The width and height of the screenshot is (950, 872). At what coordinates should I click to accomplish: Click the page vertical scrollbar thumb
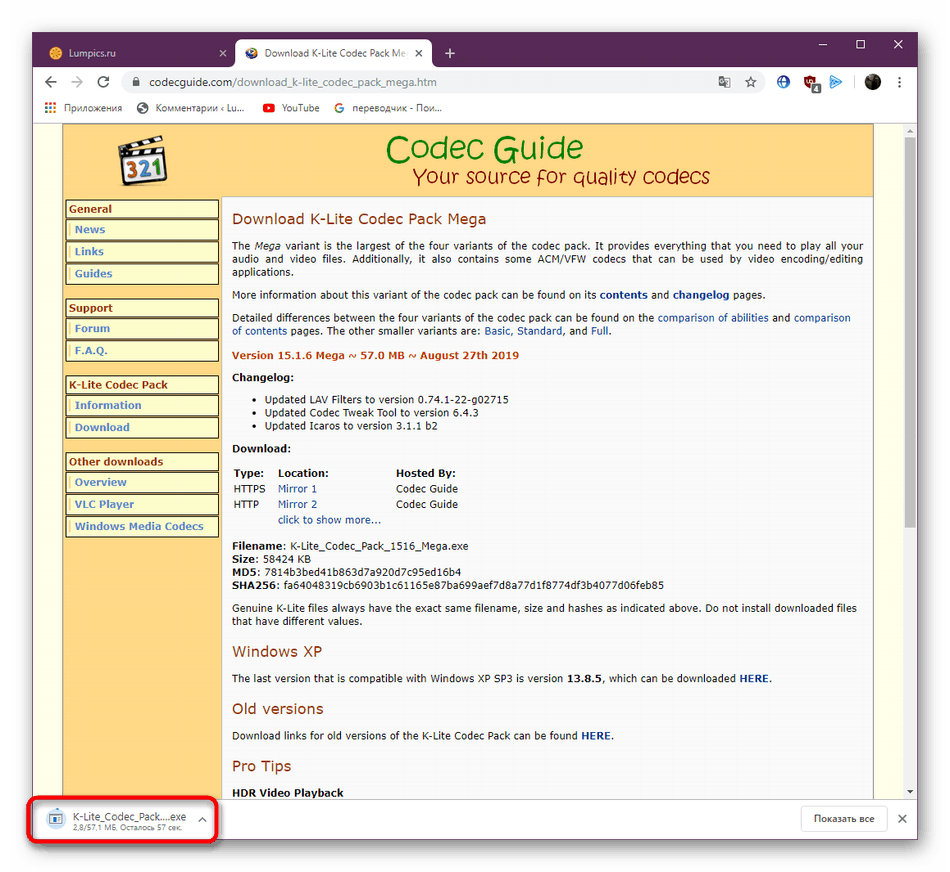[910, 332]
